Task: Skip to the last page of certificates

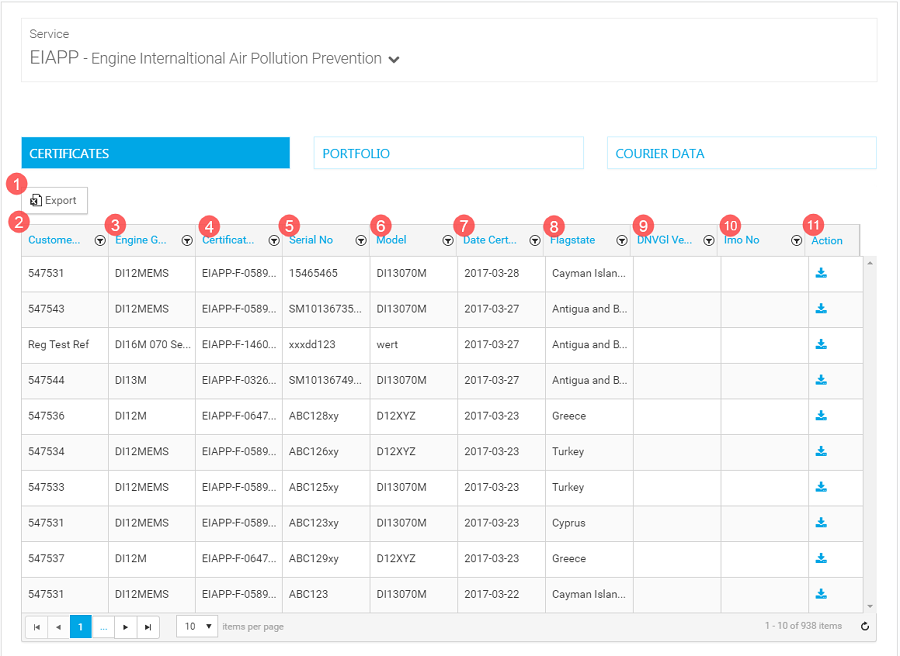Action: [x=148, y=626]
